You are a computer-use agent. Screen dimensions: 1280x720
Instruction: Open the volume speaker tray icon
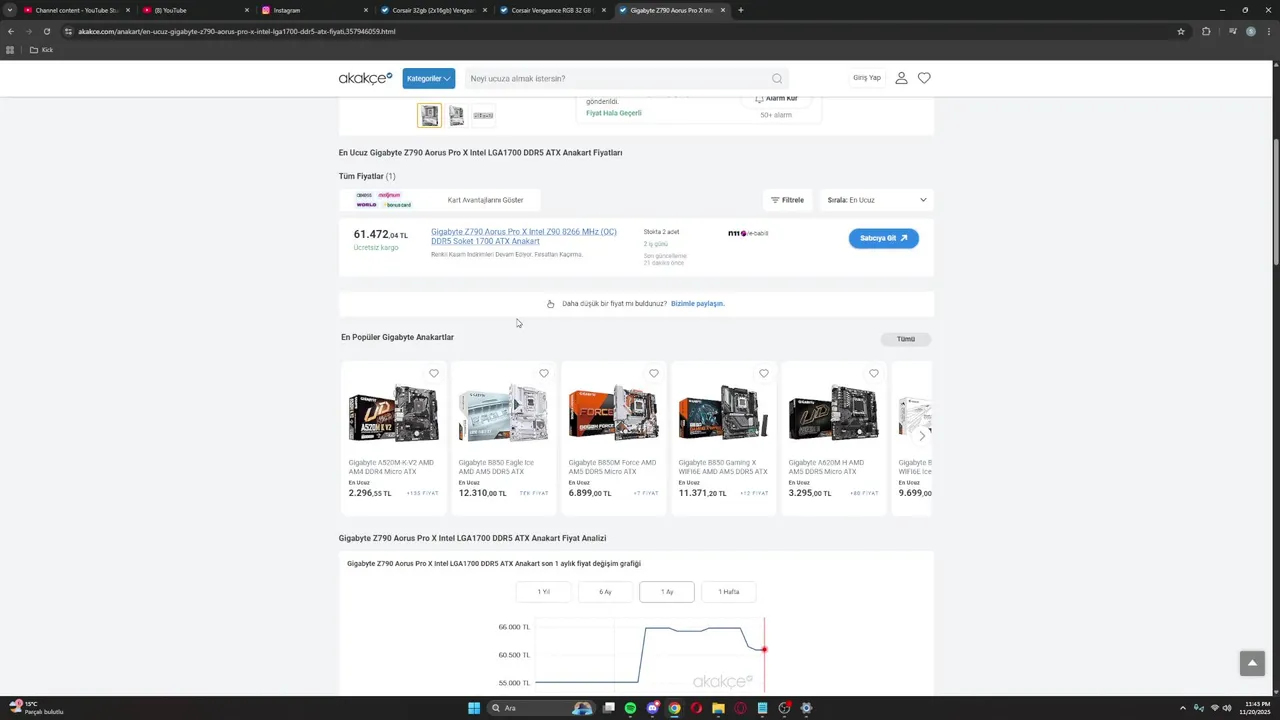point(1227,708)
